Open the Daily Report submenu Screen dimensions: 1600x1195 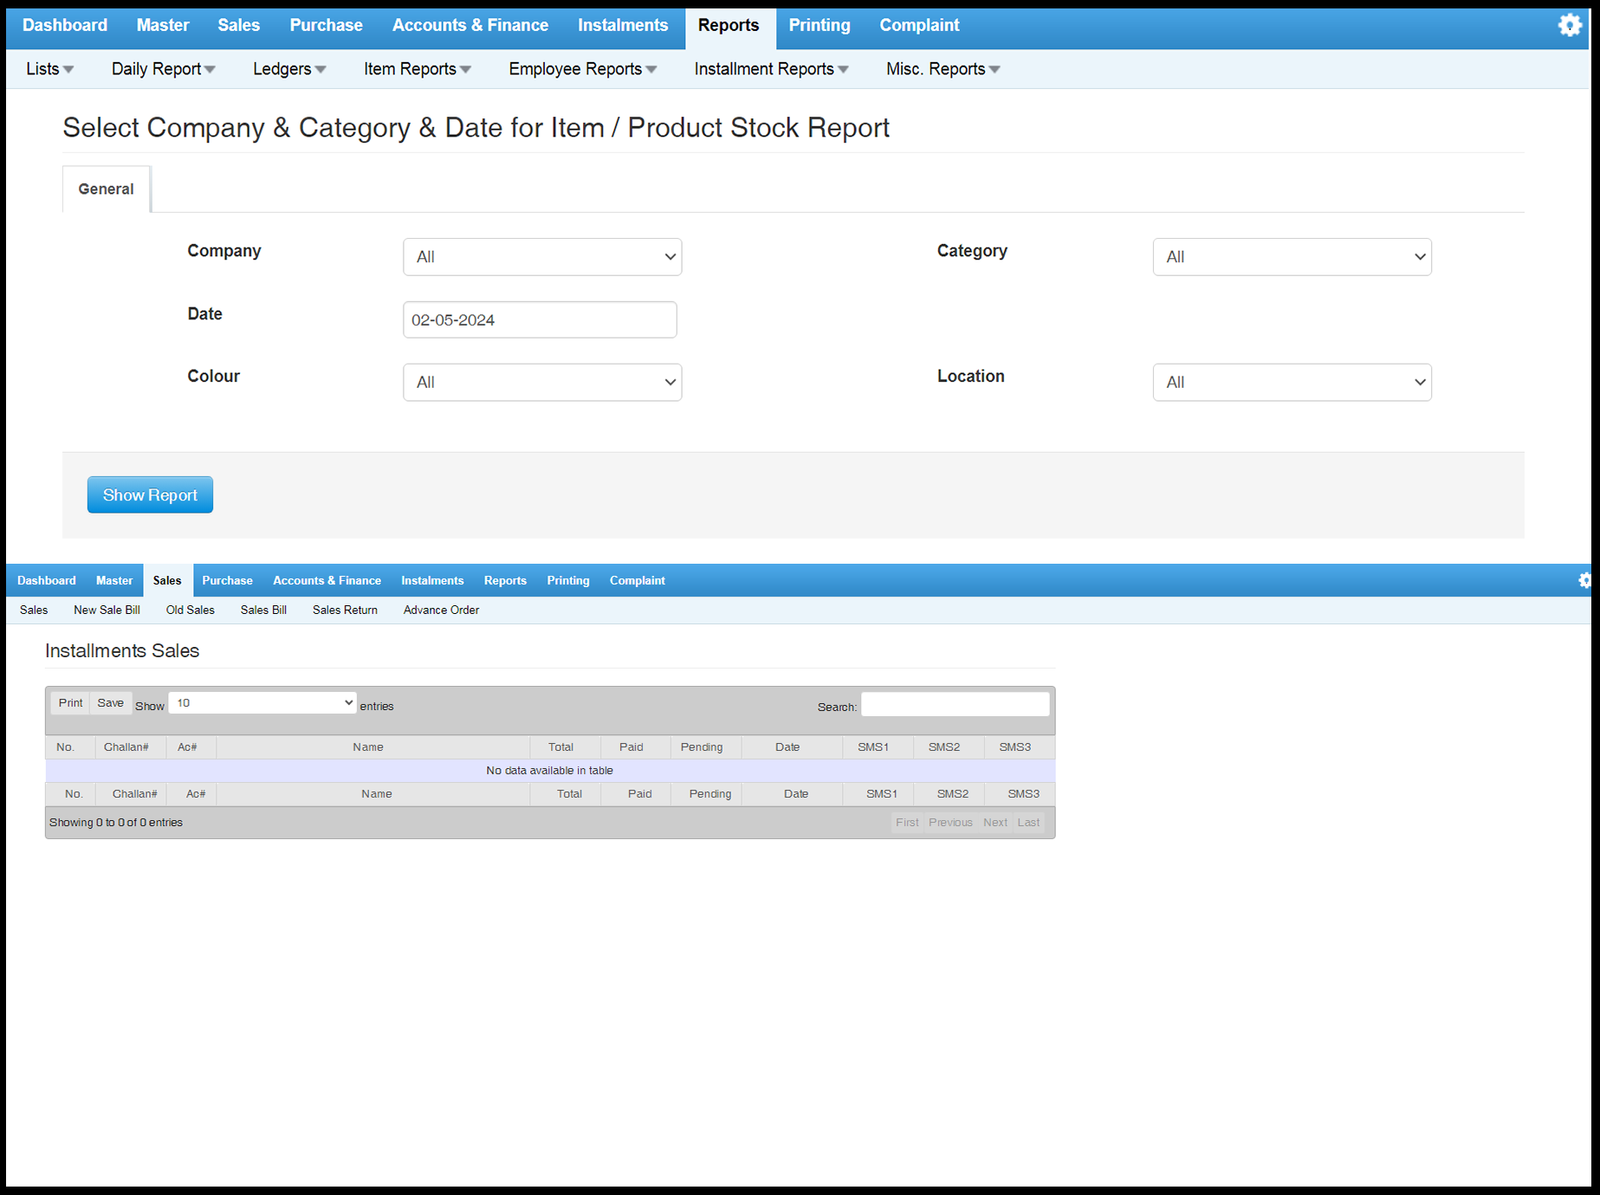click(x=163, y=69)
